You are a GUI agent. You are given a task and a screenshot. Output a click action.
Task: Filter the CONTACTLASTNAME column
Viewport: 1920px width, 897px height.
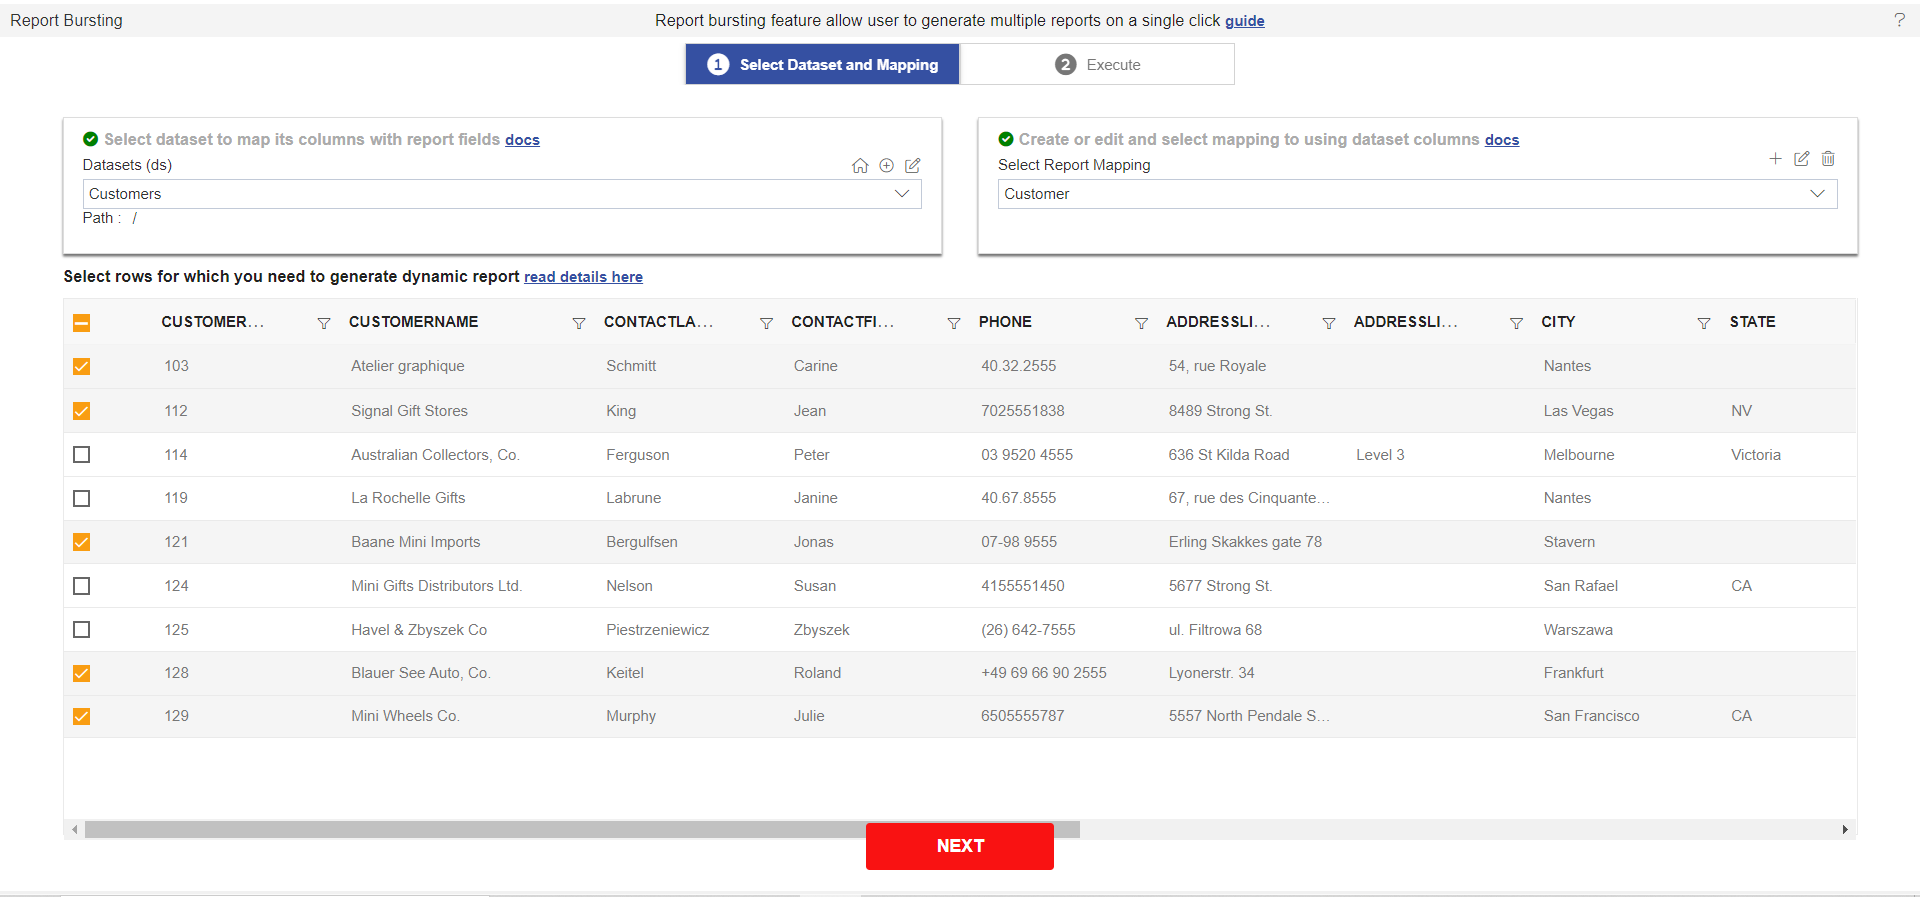766,323
